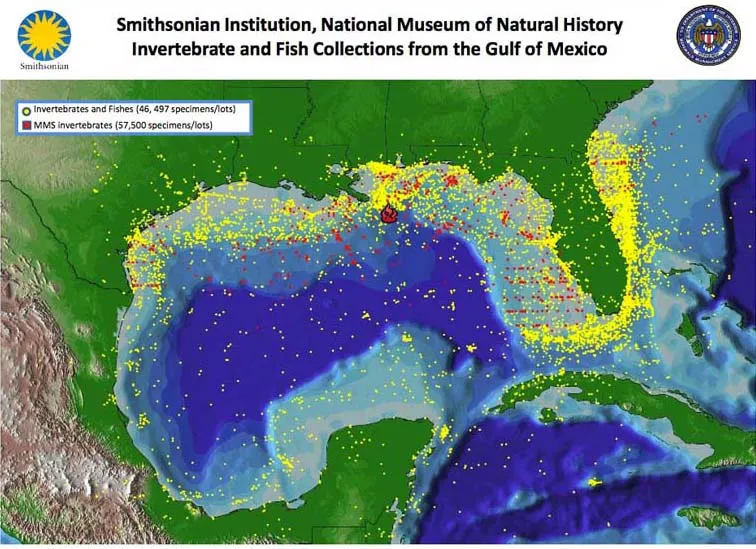This screenshot has height=549, width=756.
Task: Click the Smithsonian sunburst logo
Action: click(44, 36)
